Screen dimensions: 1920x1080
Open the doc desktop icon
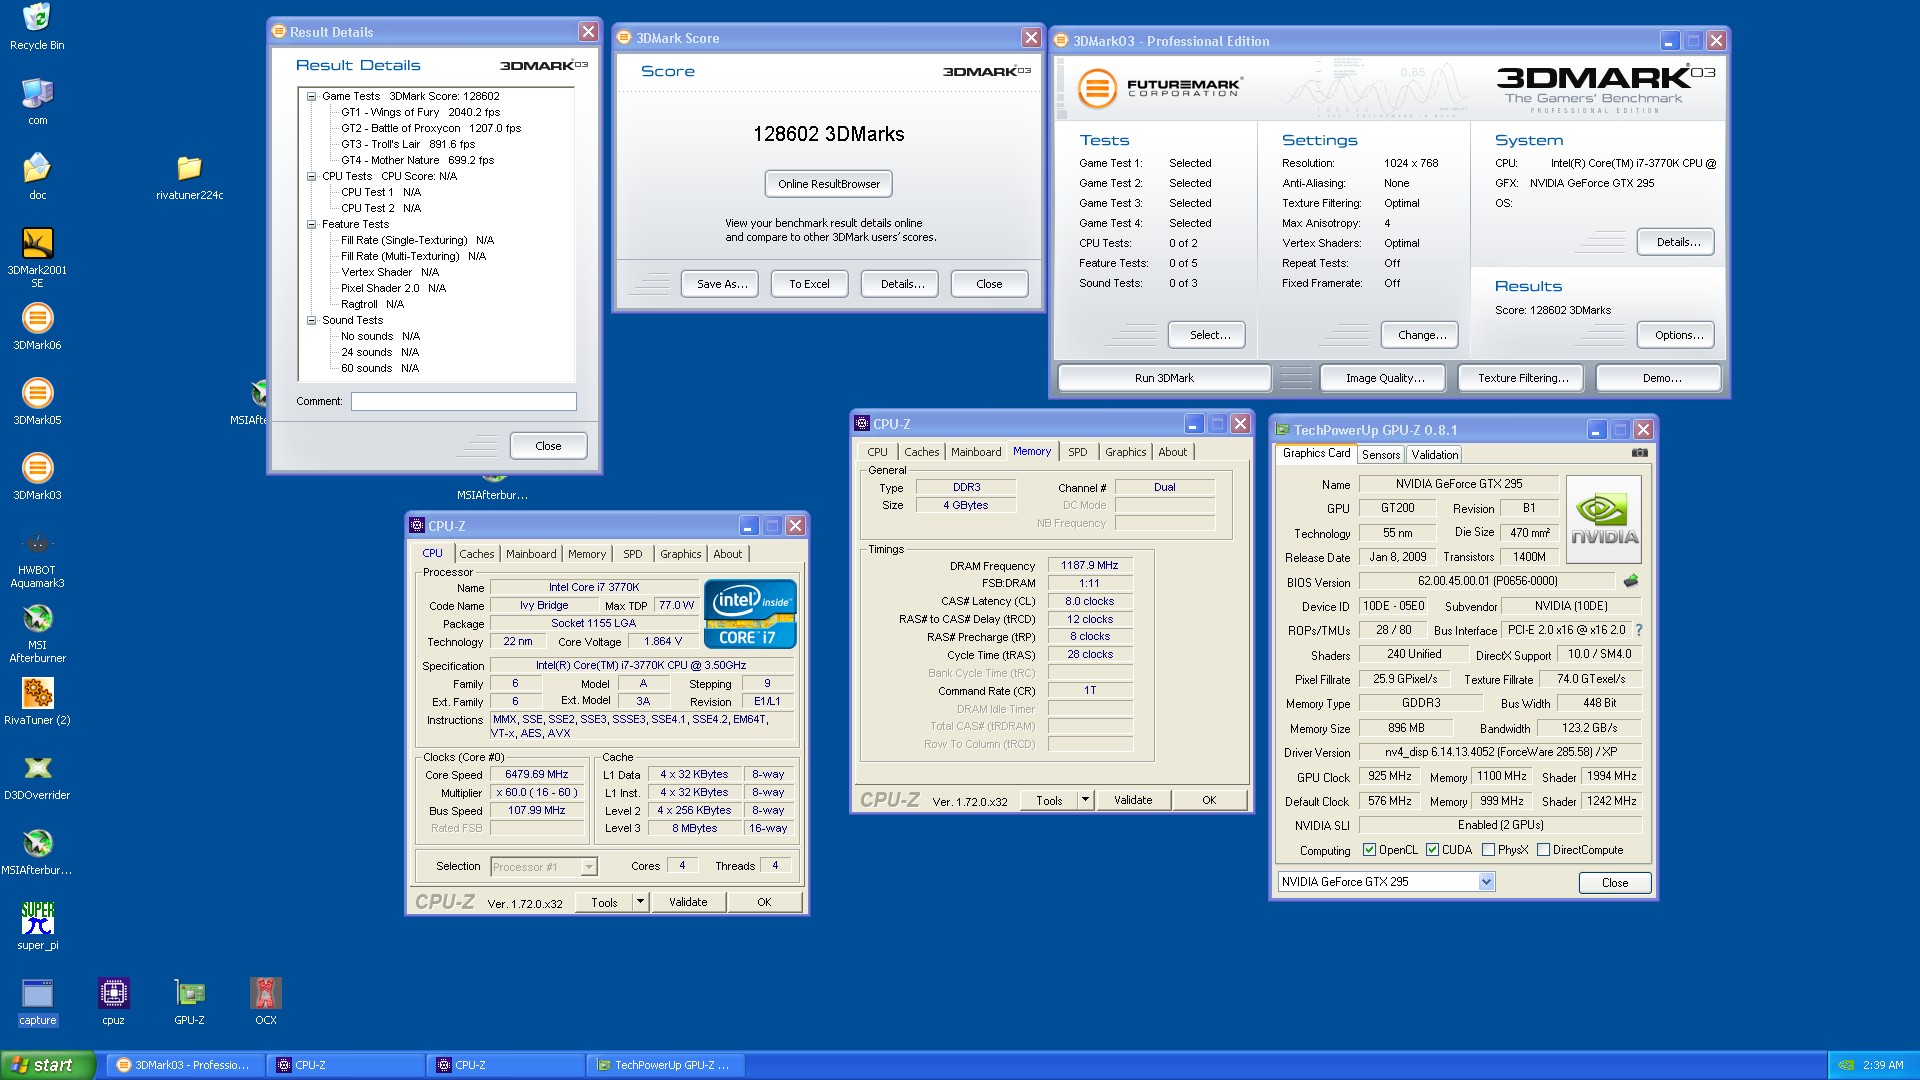[x=37, y=176]
